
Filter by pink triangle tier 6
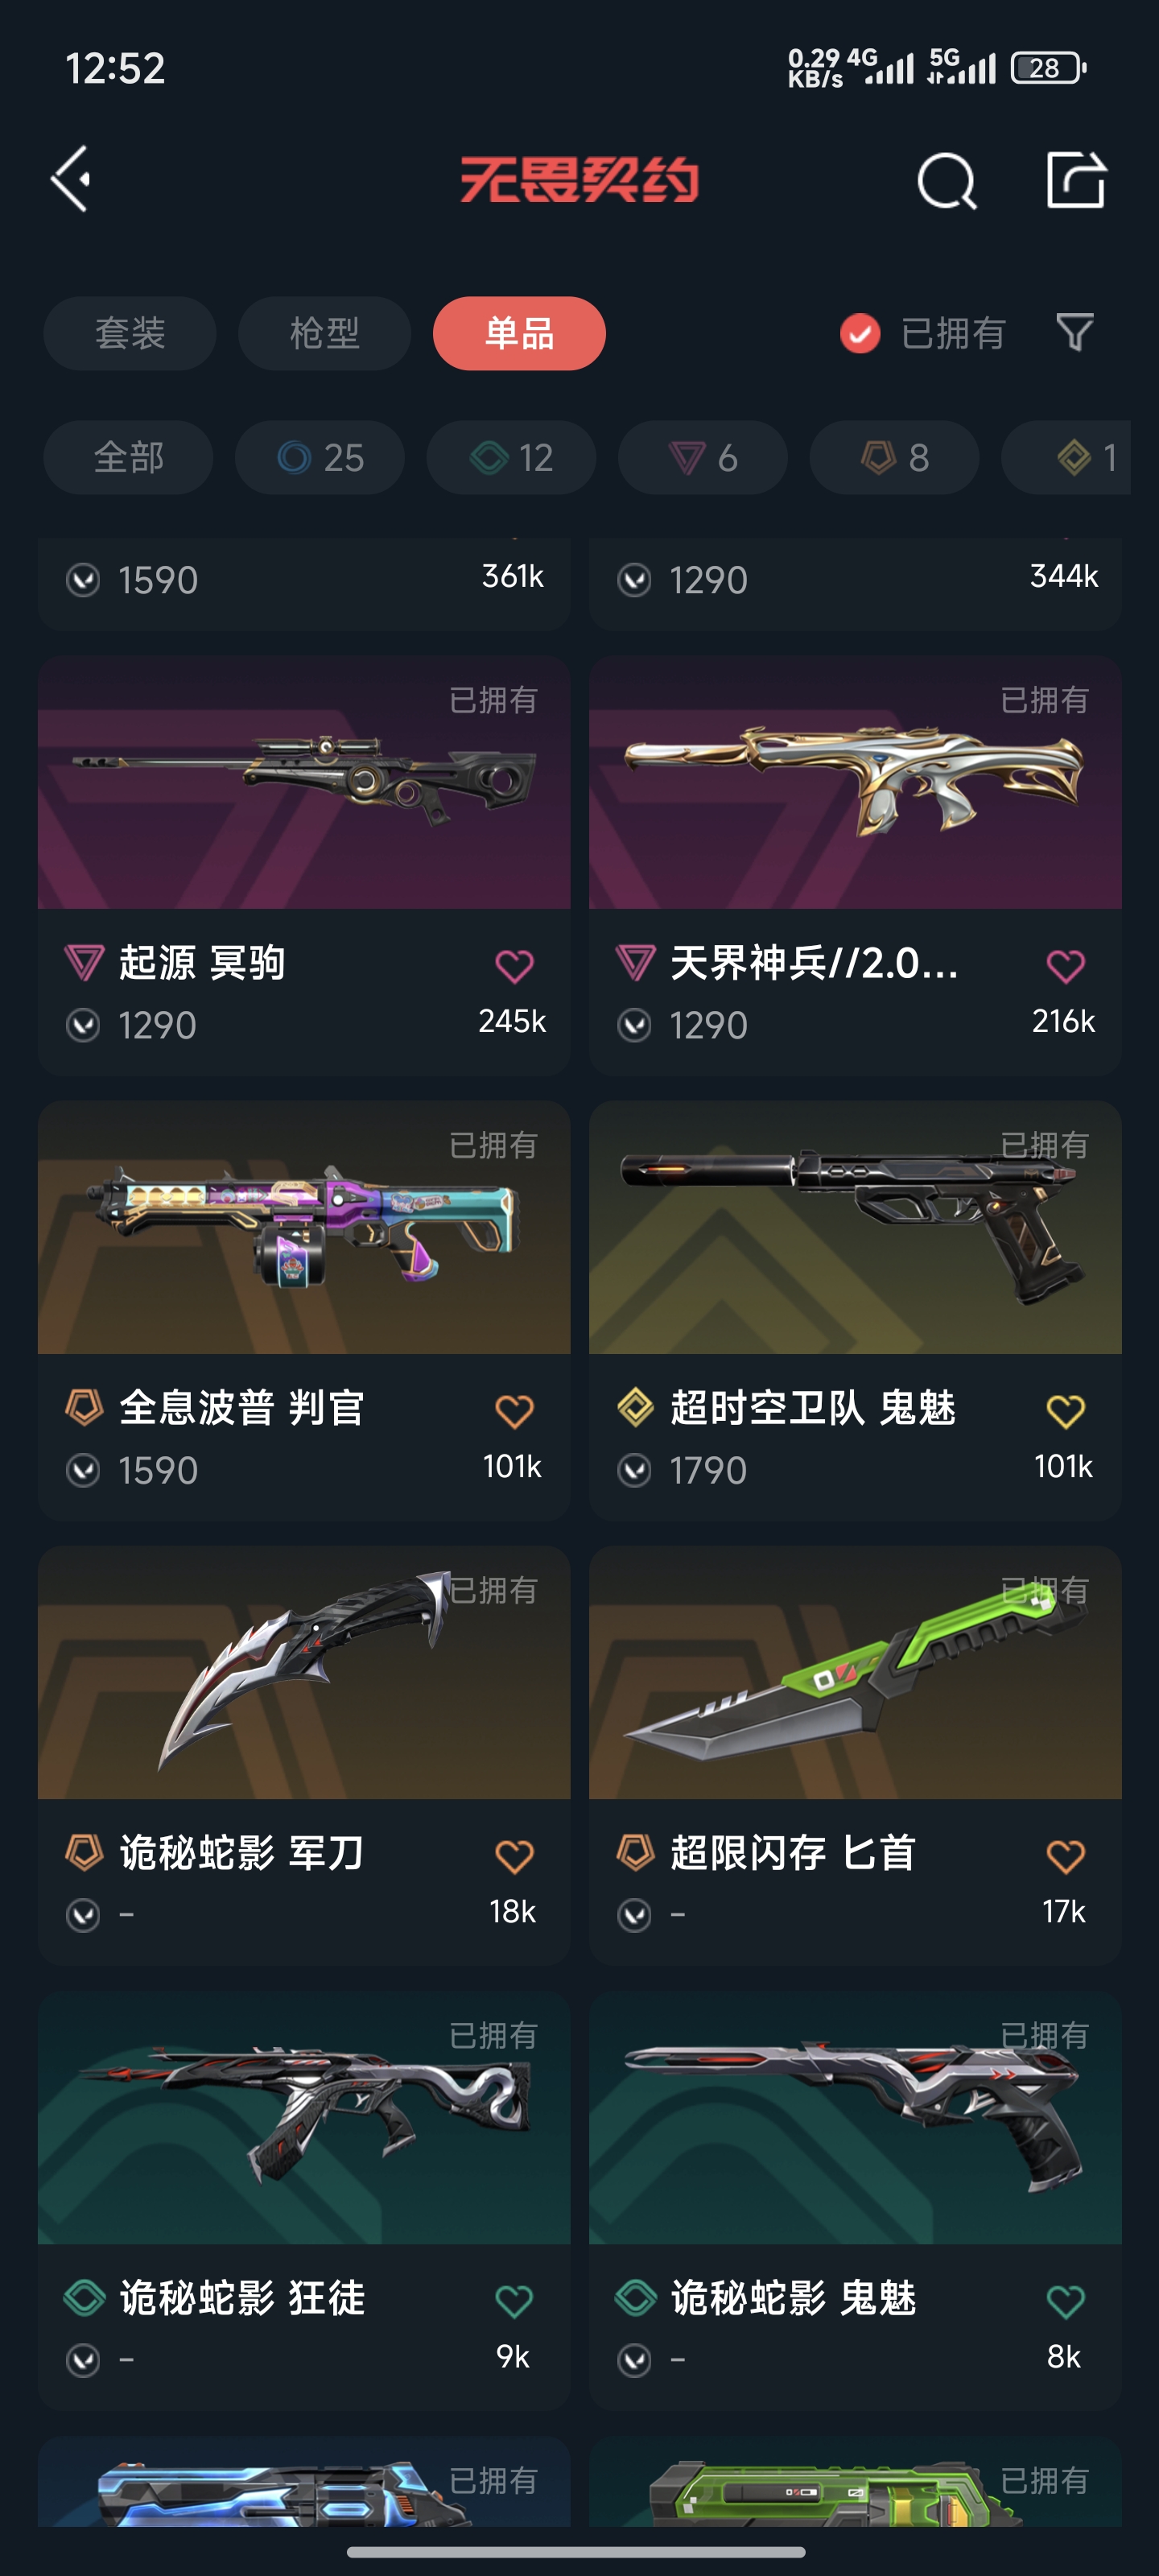703,457
